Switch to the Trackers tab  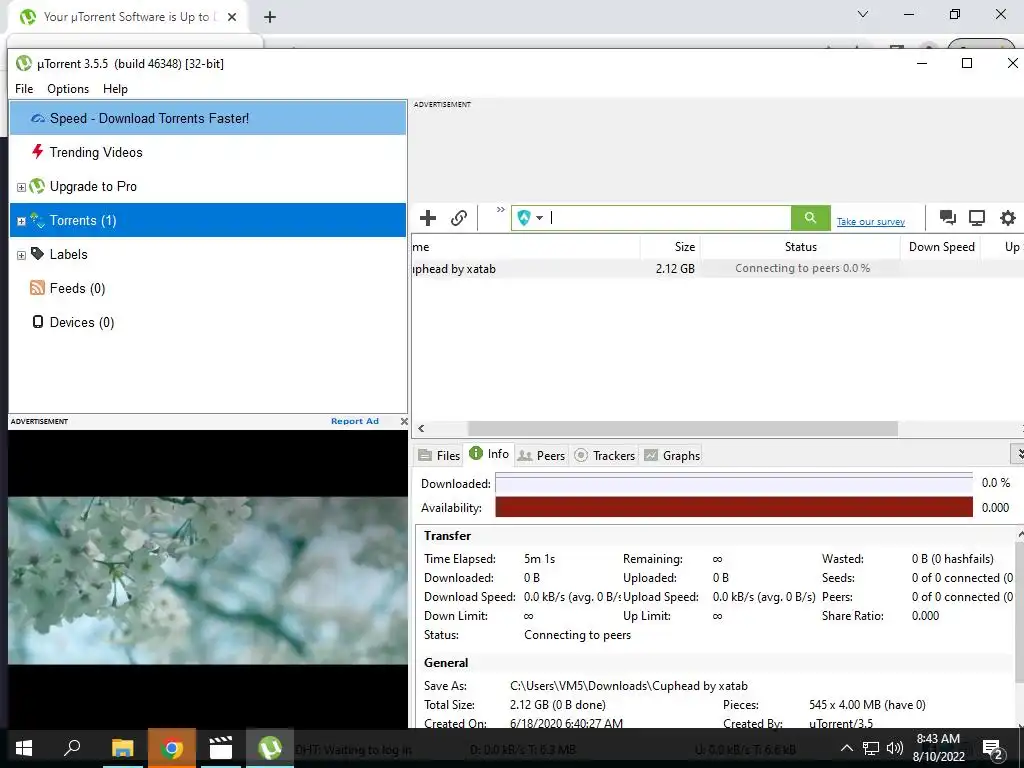coord(605,455)
